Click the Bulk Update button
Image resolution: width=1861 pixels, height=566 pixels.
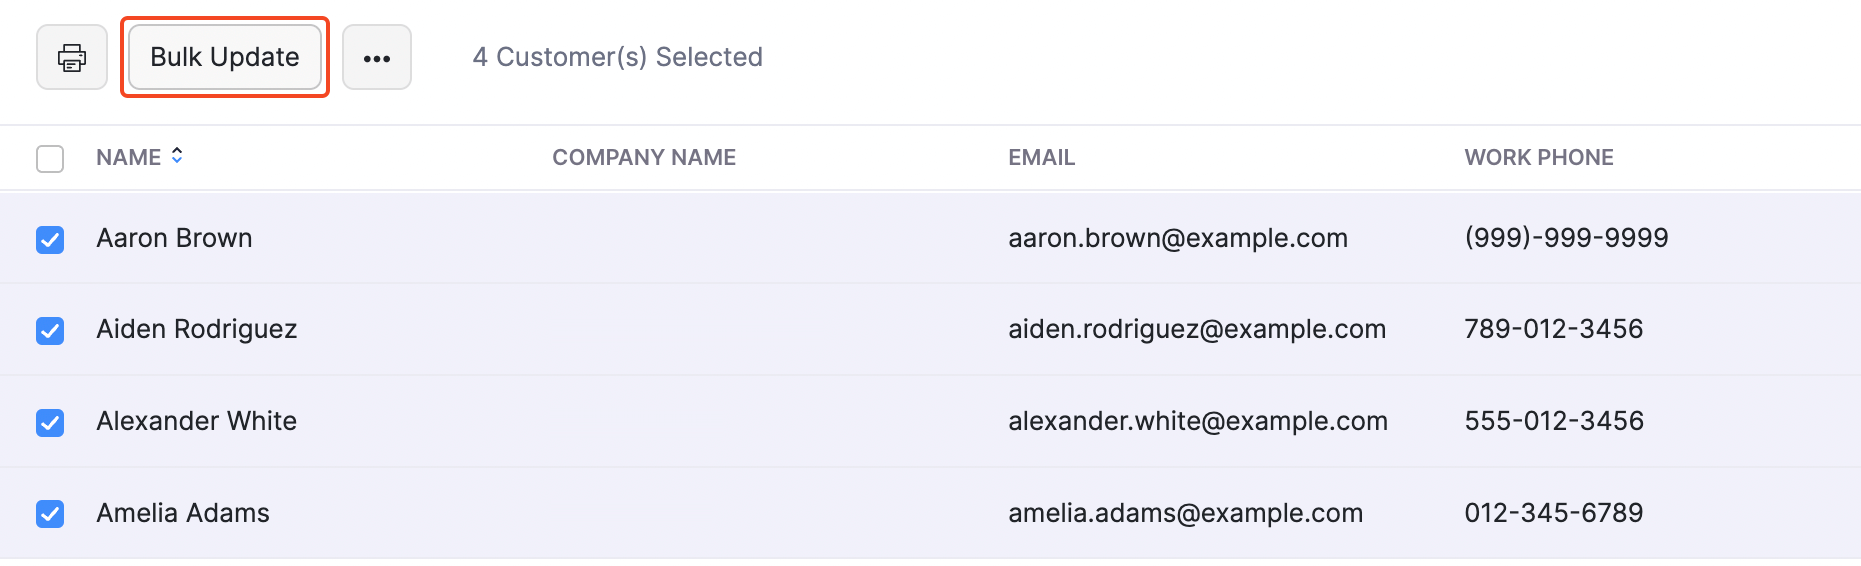(225, 58)
